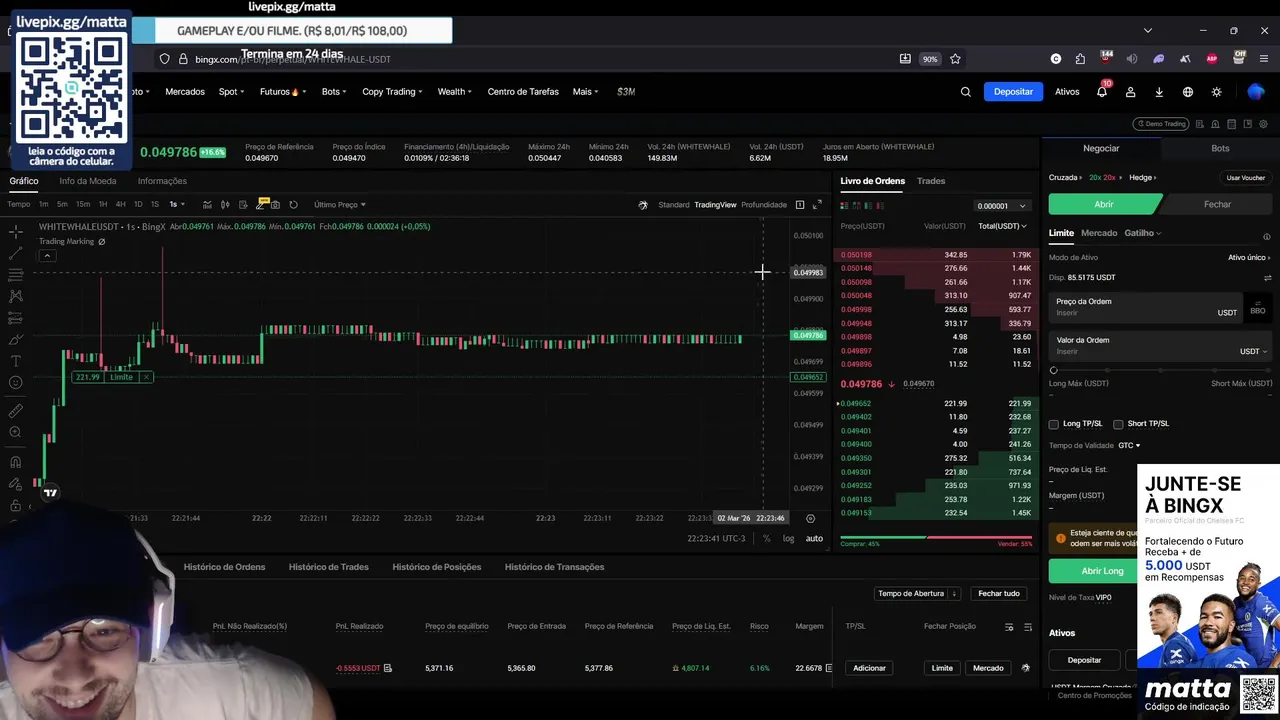1280x720 pixels.
Task: Open notifications bell with badge
Action: tap(1102, 92)
